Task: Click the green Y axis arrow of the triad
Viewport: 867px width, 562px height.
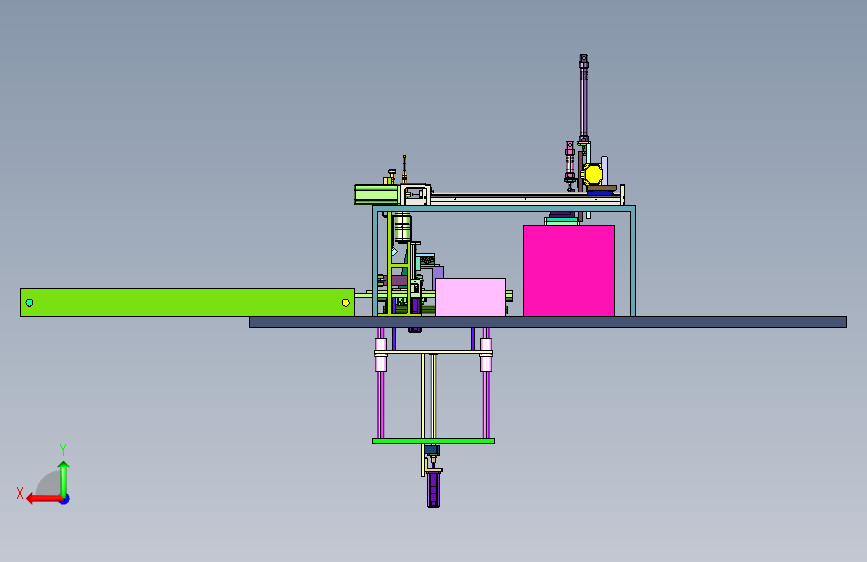Action: 64,478
